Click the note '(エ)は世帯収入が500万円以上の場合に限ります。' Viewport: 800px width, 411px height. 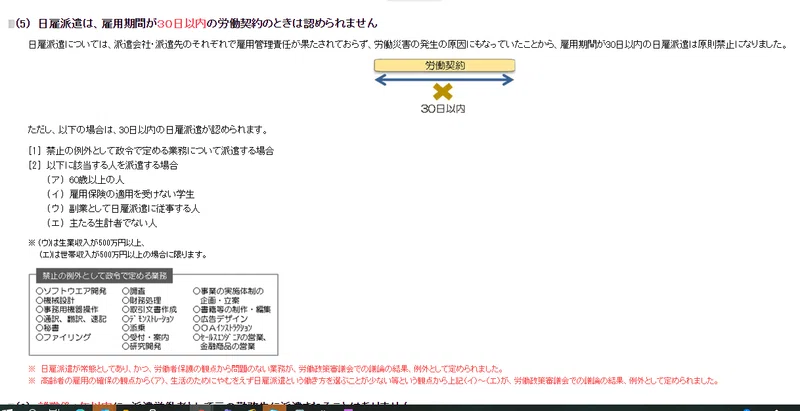122,254
